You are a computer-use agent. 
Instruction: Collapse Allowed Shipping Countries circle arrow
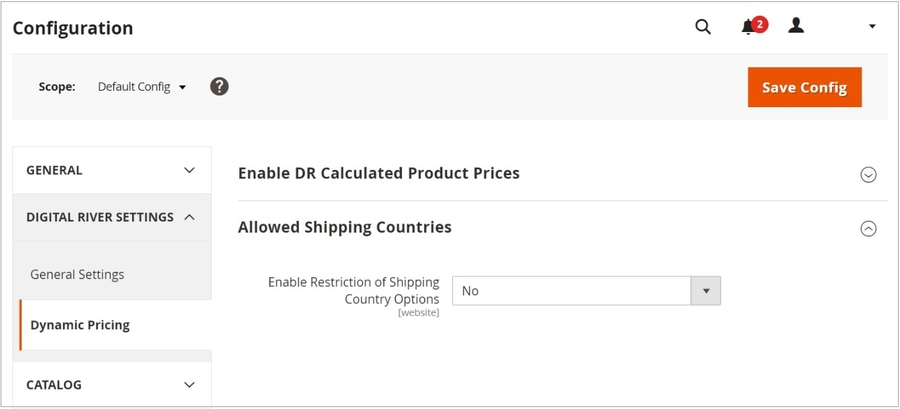tap(868, 229)
